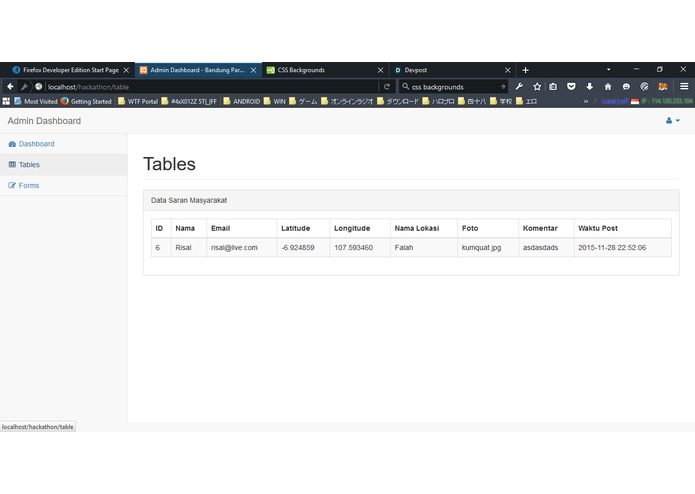Click the Forms edit sidebar icon
The image size is (695, 494).
tap(12, 185)
